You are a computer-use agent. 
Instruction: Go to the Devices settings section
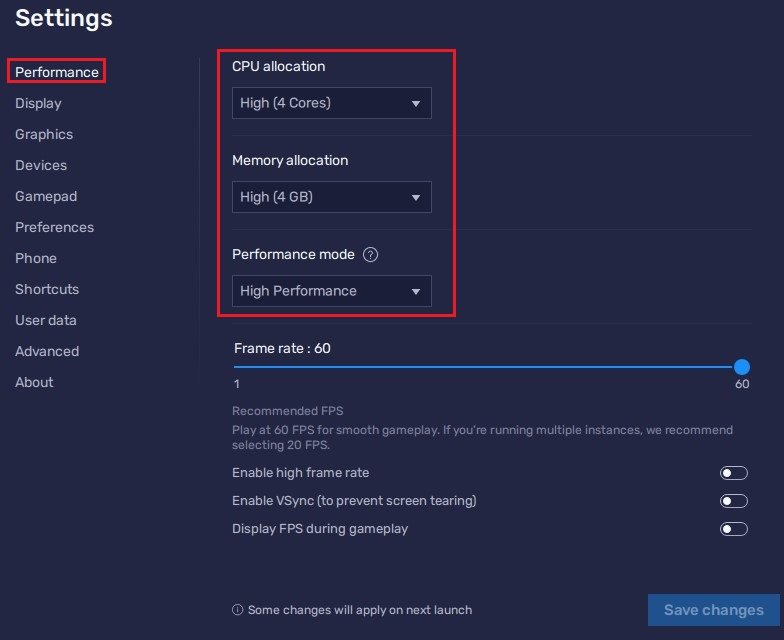pos(41,165)
